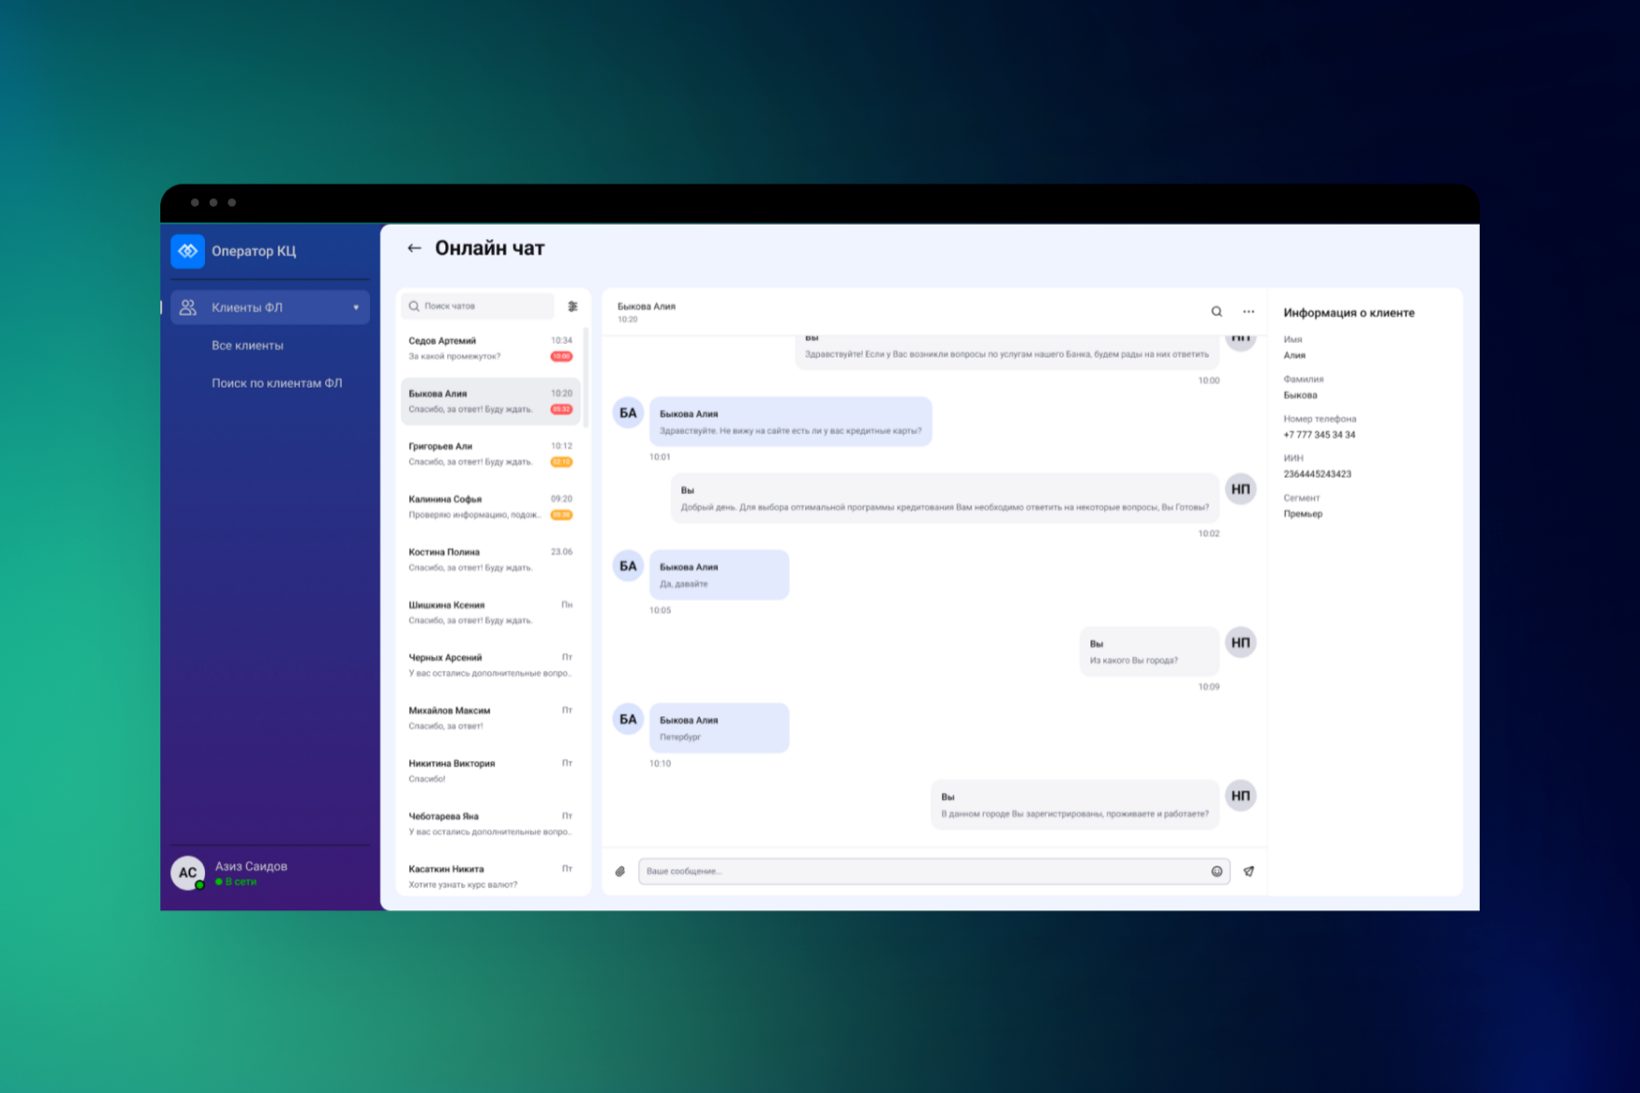Open chat with Костина Полина
The height and width of the screenshot is (1093, 1640).
pyautogui.click(x=490, y=560)
